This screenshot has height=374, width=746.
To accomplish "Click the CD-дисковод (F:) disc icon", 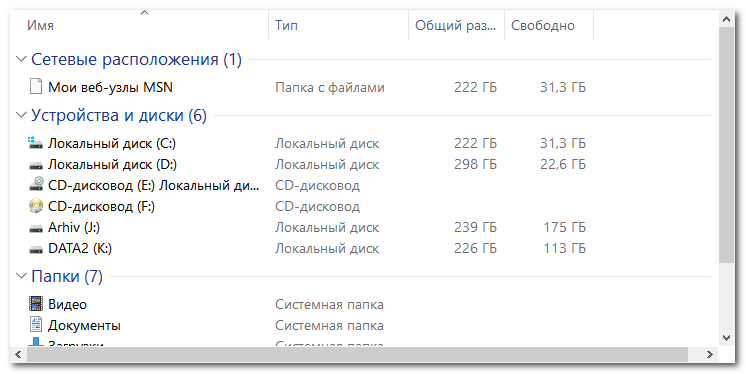I will pyautogui.click(x=36, y=206).
